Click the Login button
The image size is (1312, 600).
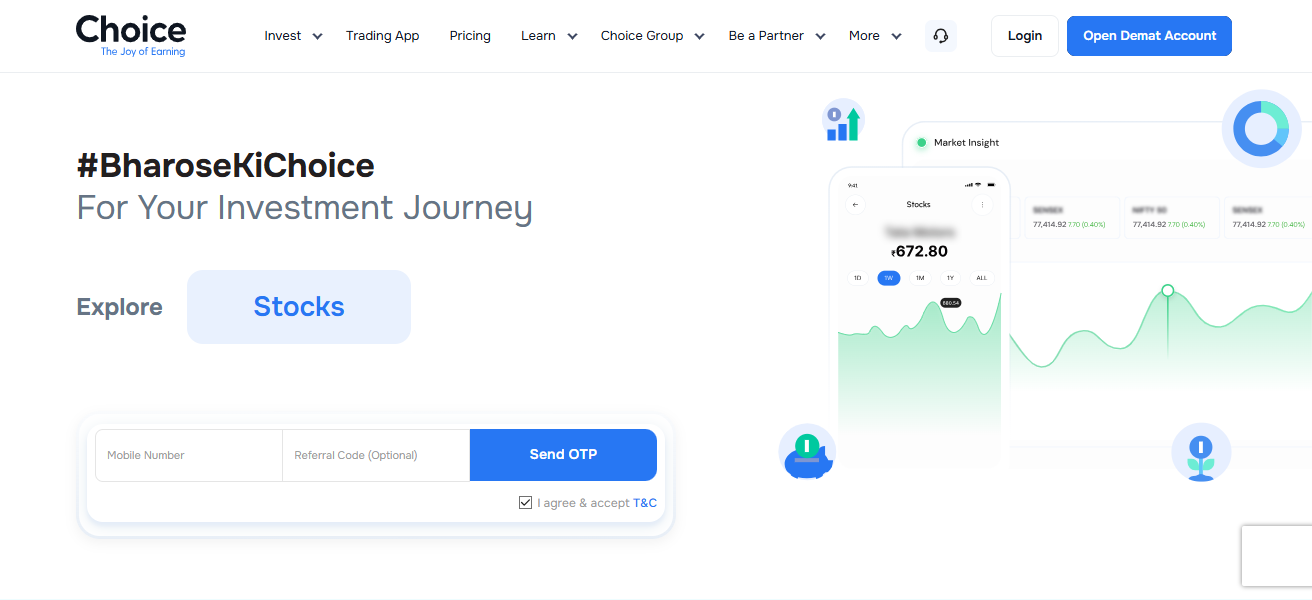[x=1025, y=36]
